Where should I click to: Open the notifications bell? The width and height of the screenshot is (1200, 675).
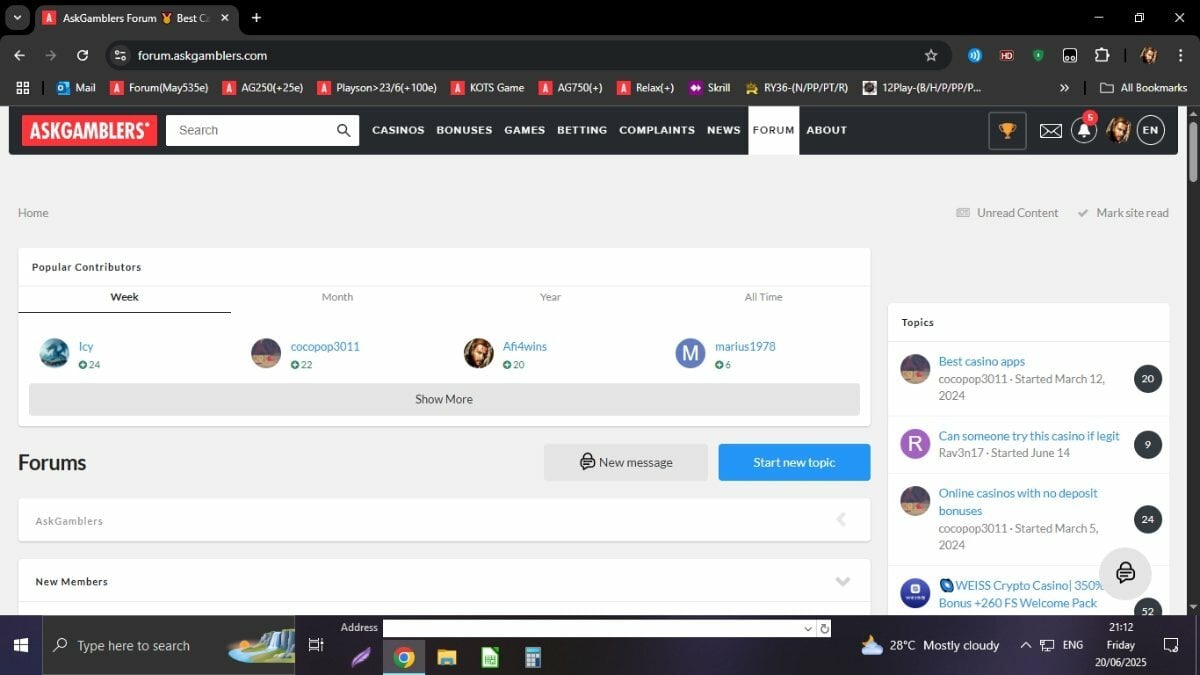1084,130
